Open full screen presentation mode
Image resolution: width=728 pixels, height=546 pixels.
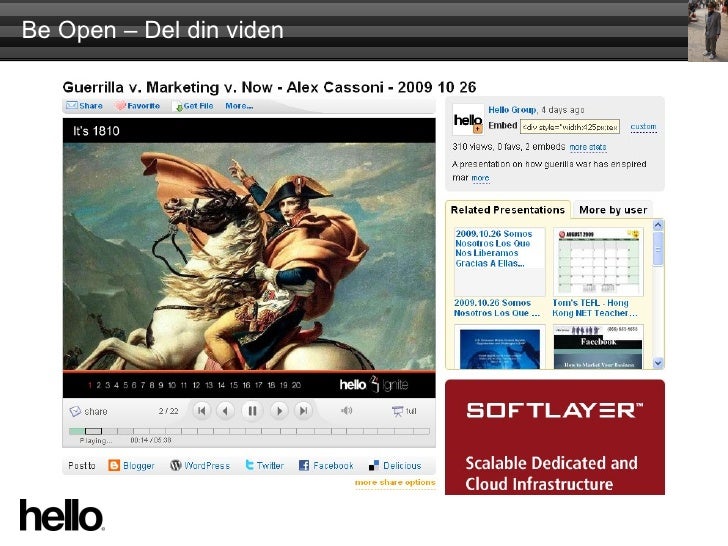404,411
